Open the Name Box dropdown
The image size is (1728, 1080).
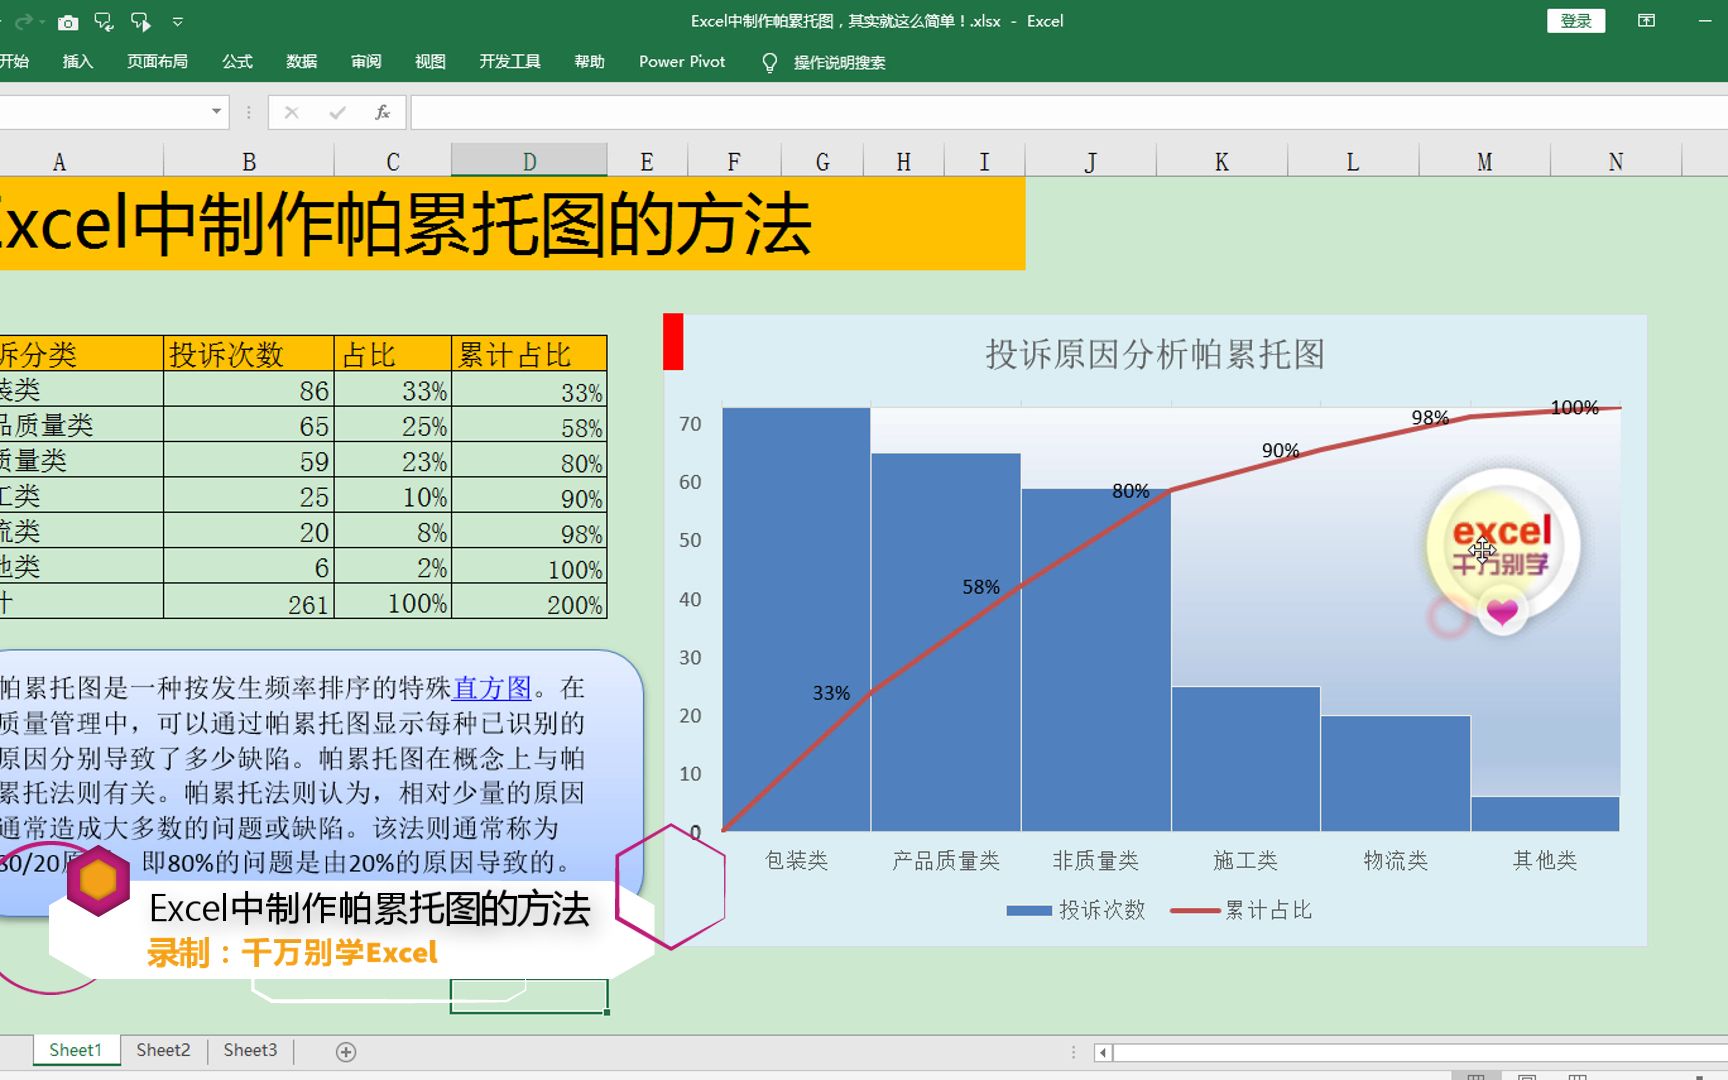[x=216, y=112]
